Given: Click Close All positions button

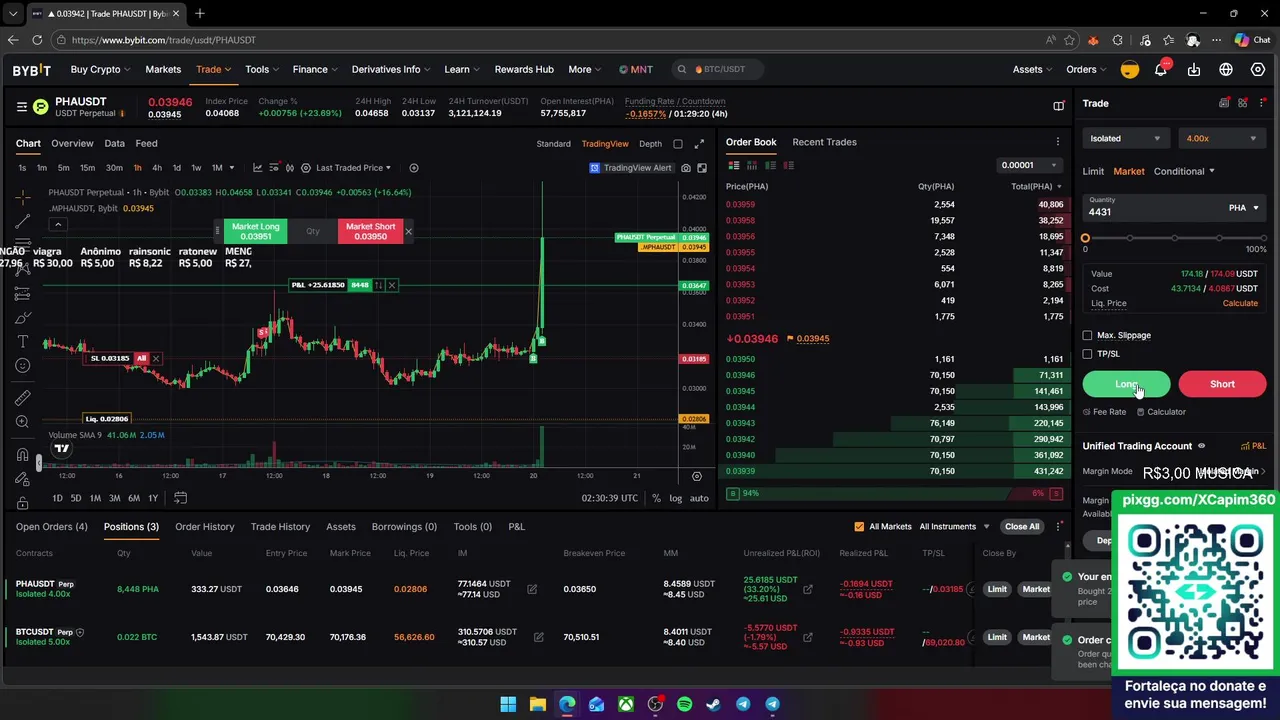Looking at the screenshot, I should (1022, 527).
